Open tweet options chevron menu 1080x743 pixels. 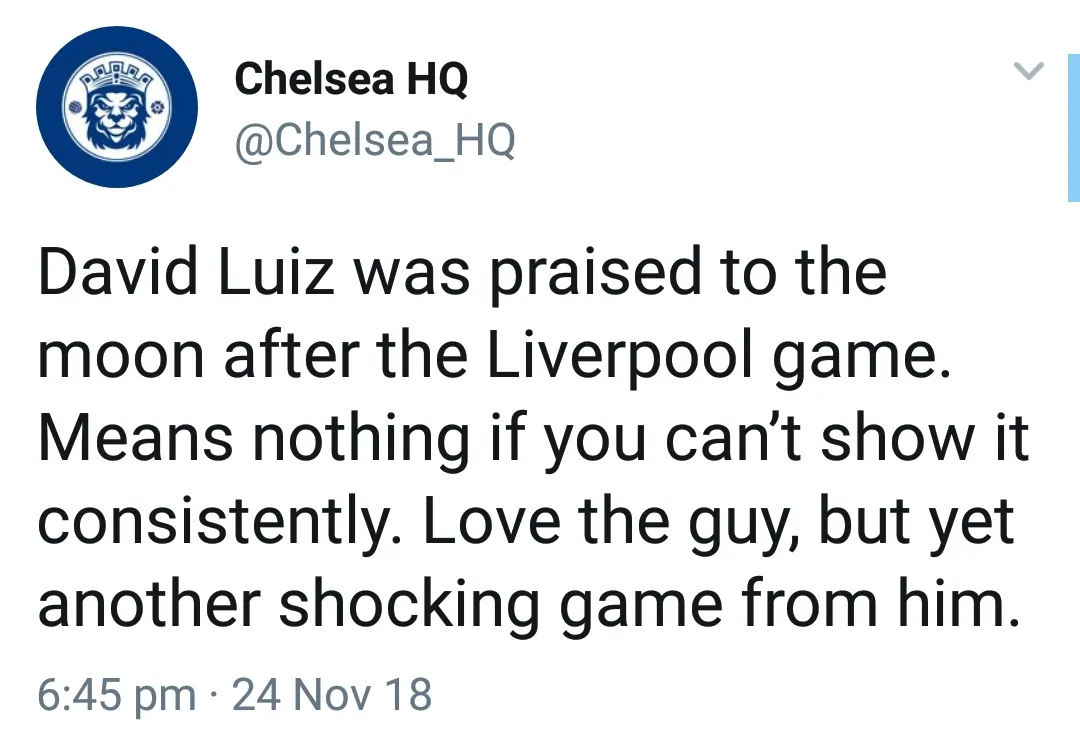click(1029, 71)
